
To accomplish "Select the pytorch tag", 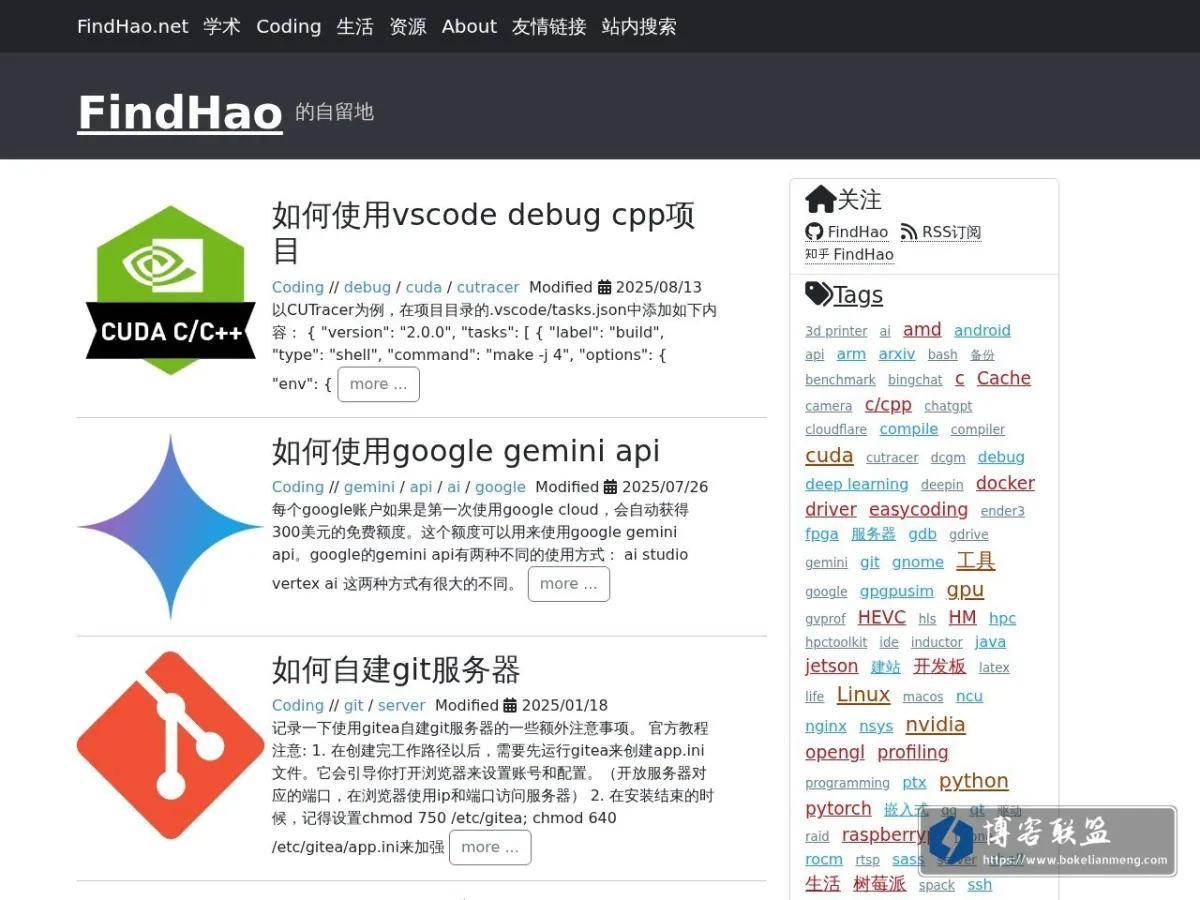I will [838, 808].
